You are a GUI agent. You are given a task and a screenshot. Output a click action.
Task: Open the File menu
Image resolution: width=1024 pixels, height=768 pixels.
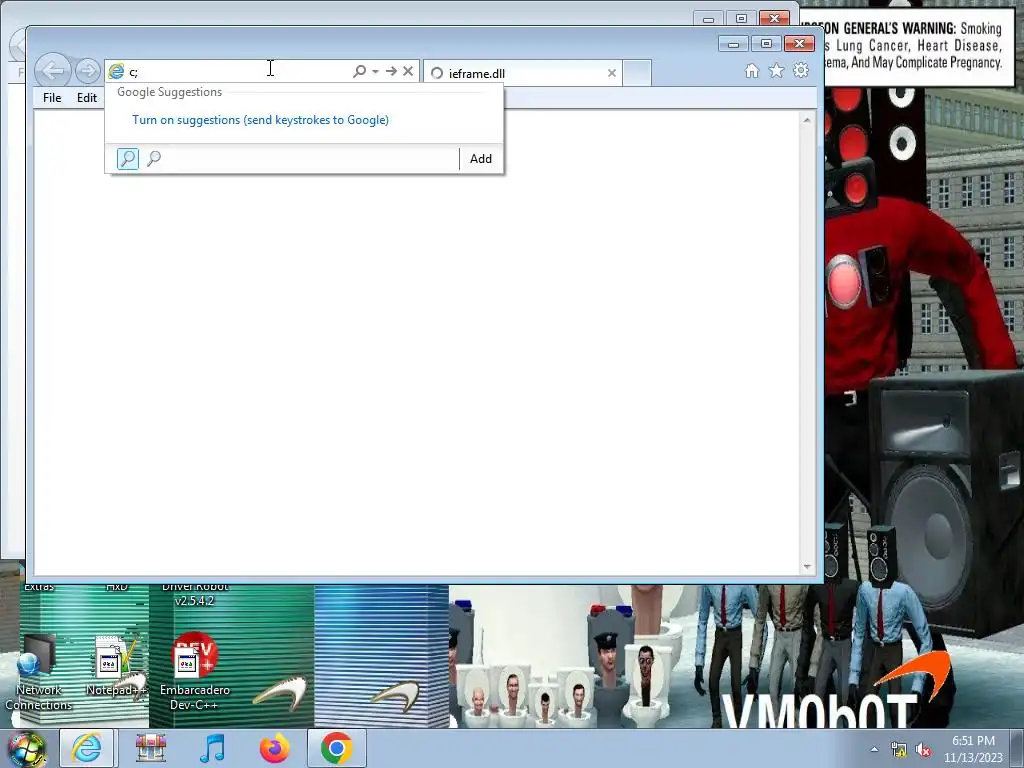coord(52,97)
